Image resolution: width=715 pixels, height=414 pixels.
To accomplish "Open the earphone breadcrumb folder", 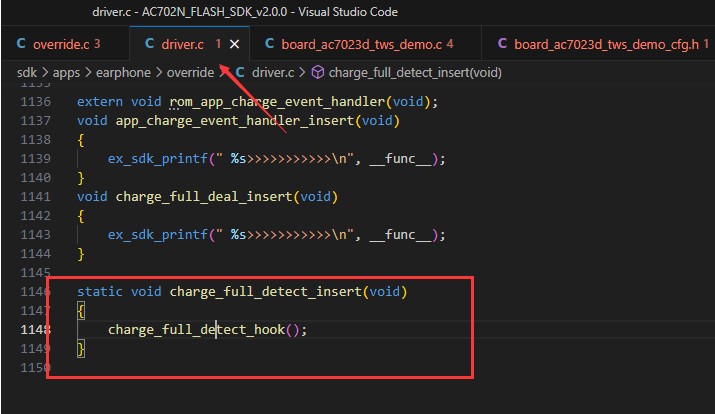I will click(x=123, y=72).
